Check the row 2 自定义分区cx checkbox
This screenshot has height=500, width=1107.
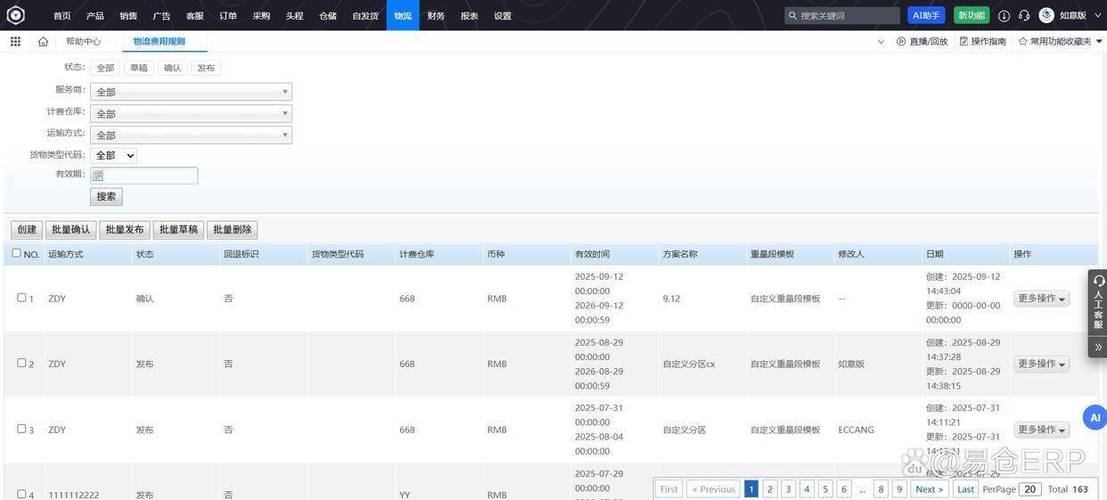click(21, 362)
